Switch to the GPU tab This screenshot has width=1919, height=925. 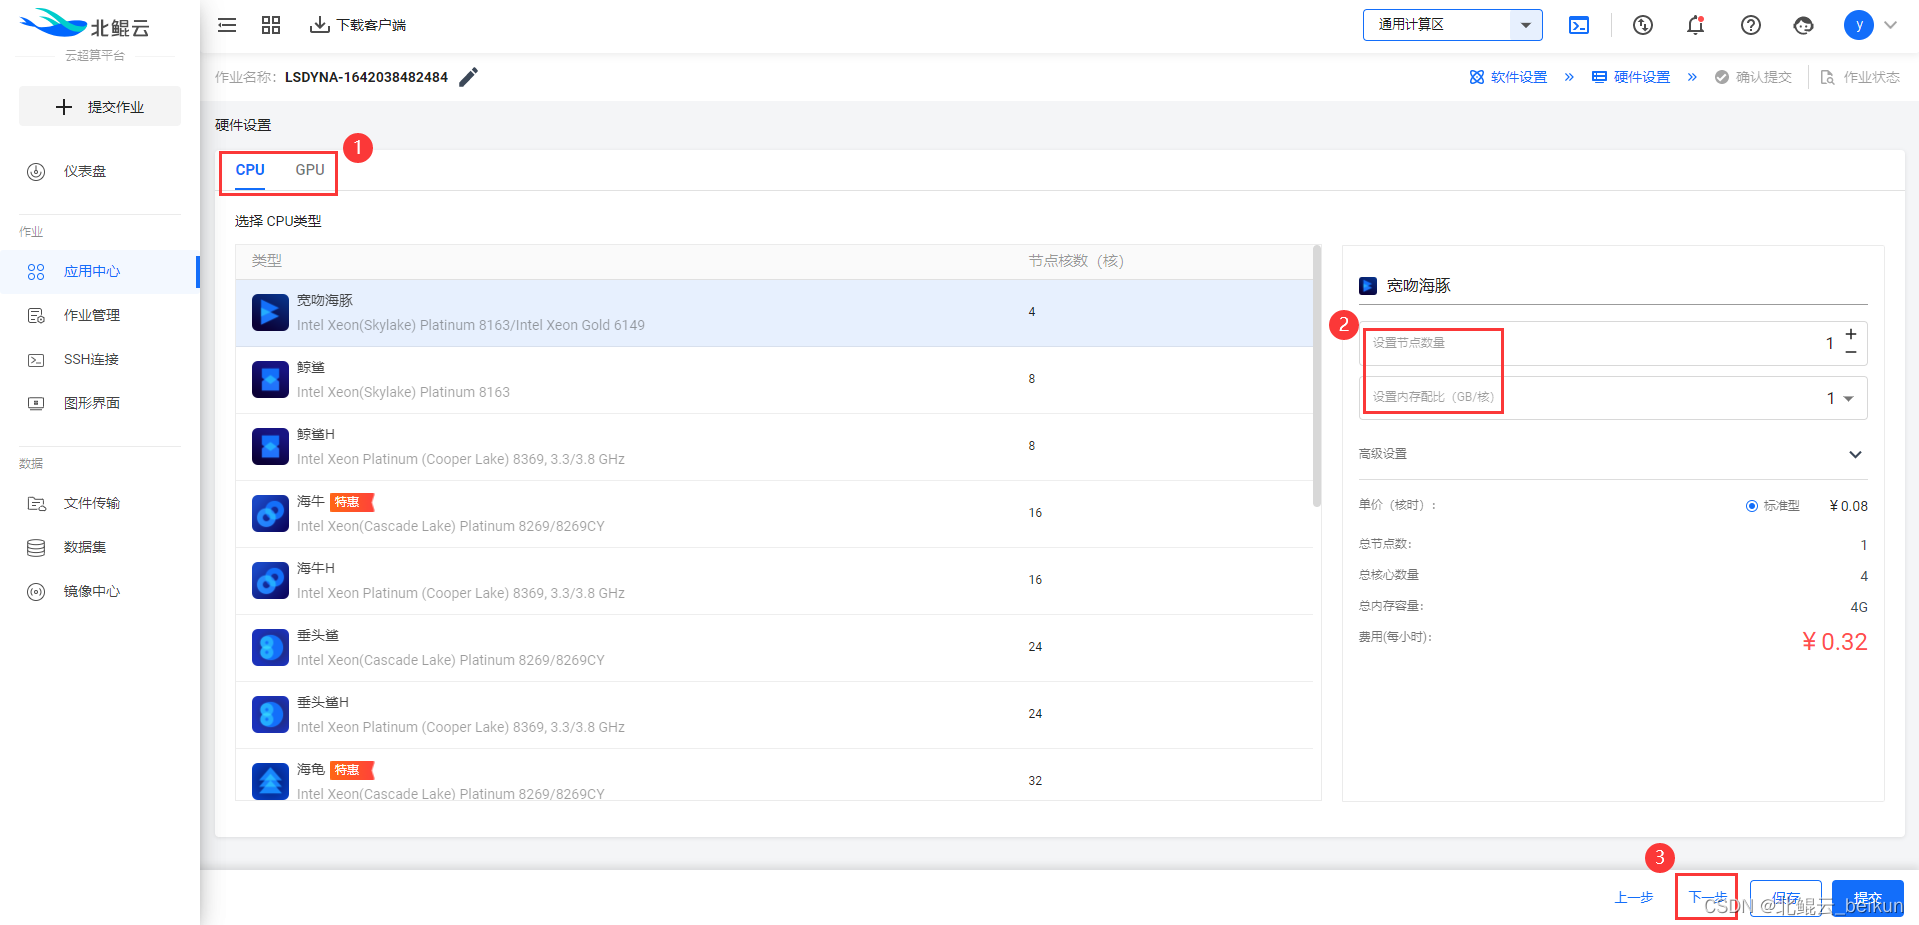(x=310, y=170)
